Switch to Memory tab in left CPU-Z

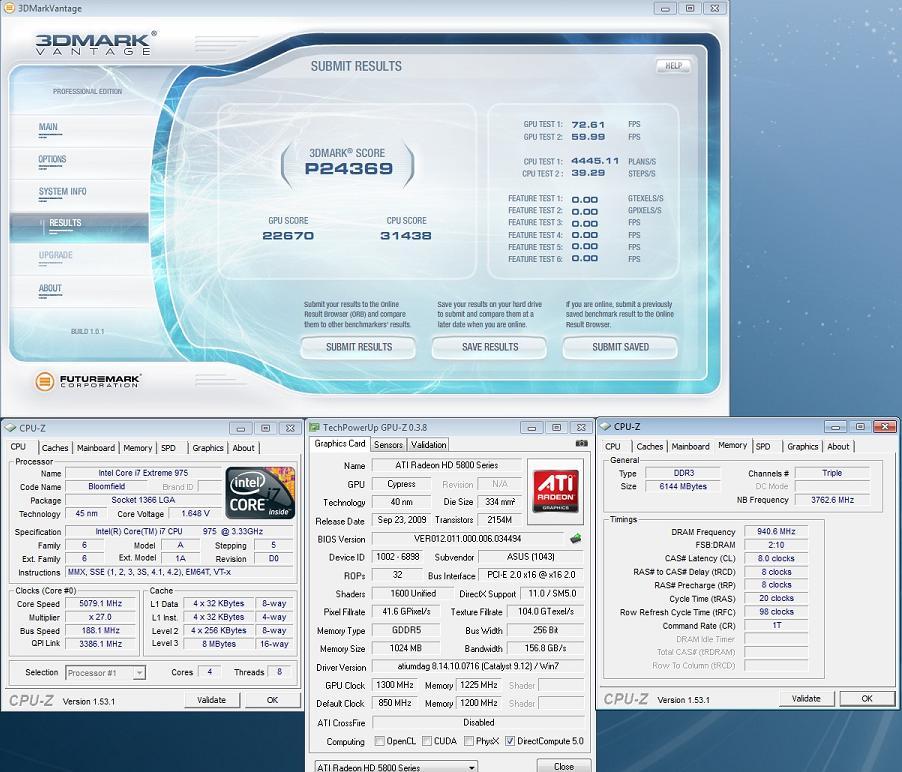(137, 448)
